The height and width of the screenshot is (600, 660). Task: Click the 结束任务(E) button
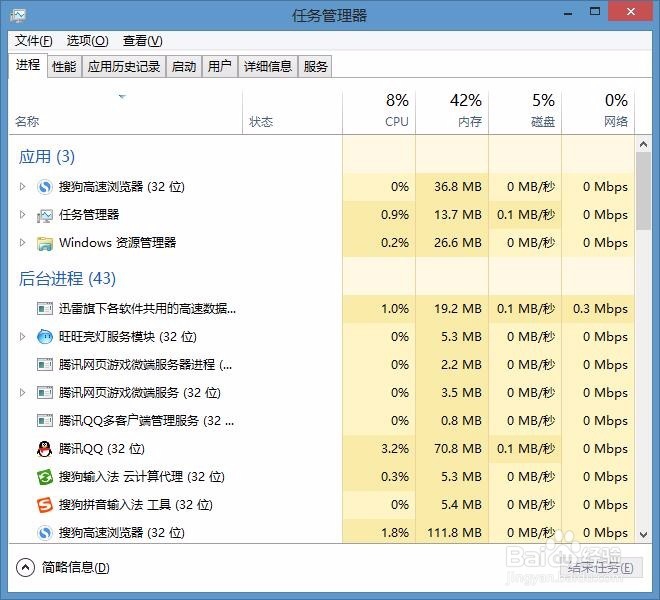point(601,568)
